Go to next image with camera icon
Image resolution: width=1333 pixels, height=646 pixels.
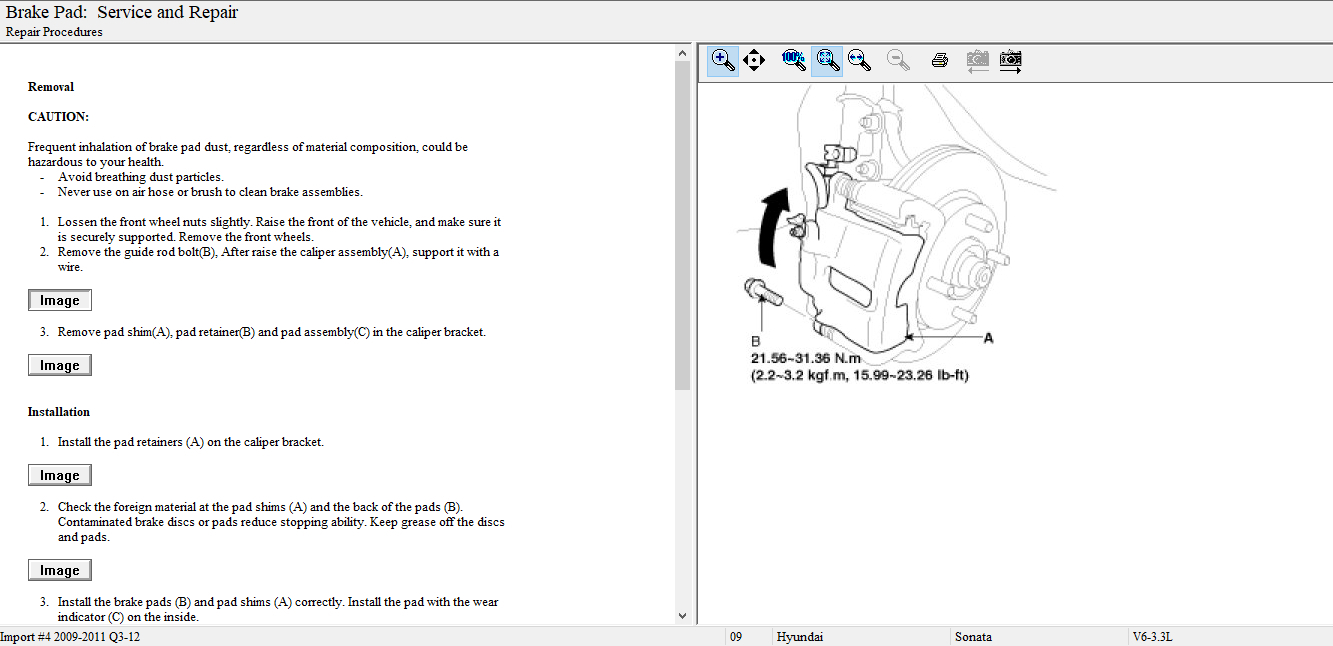coord(1011,60)
